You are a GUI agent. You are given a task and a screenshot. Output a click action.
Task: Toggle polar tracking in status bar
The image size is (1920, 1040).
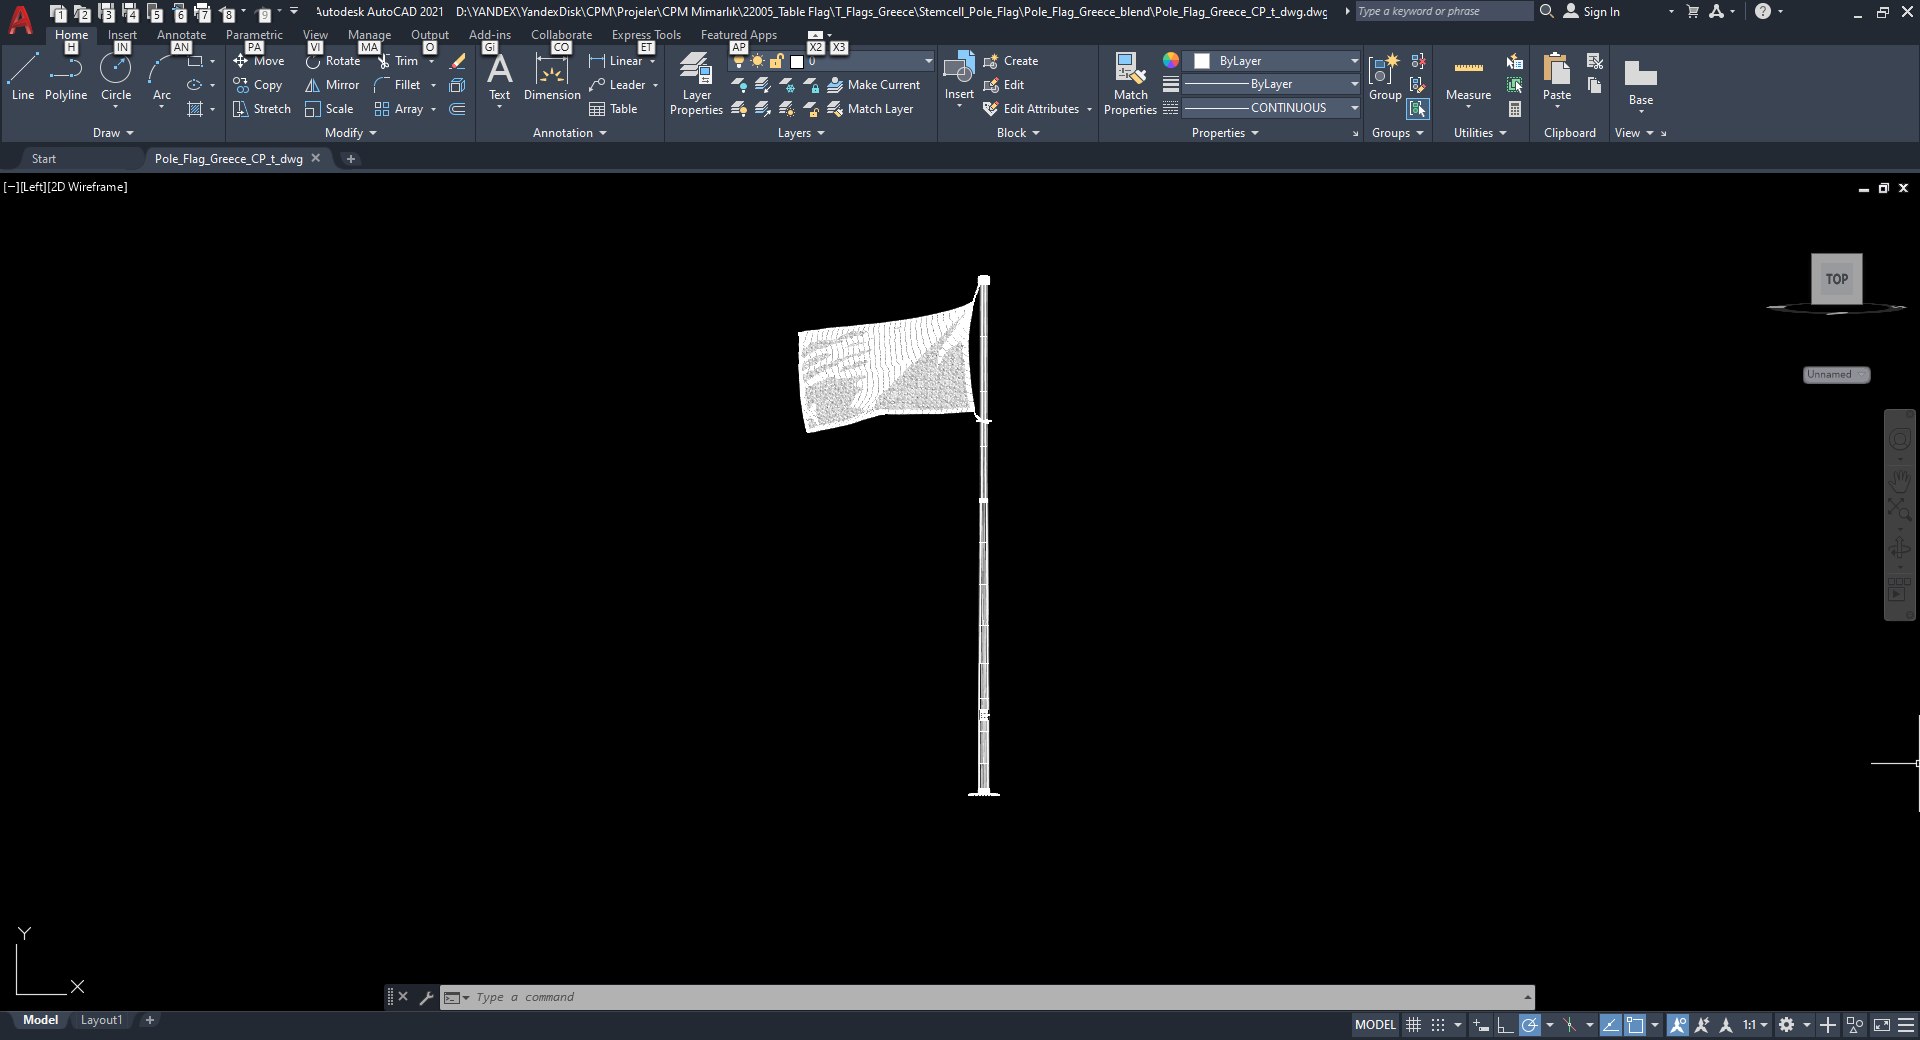coord(1530,1025)
